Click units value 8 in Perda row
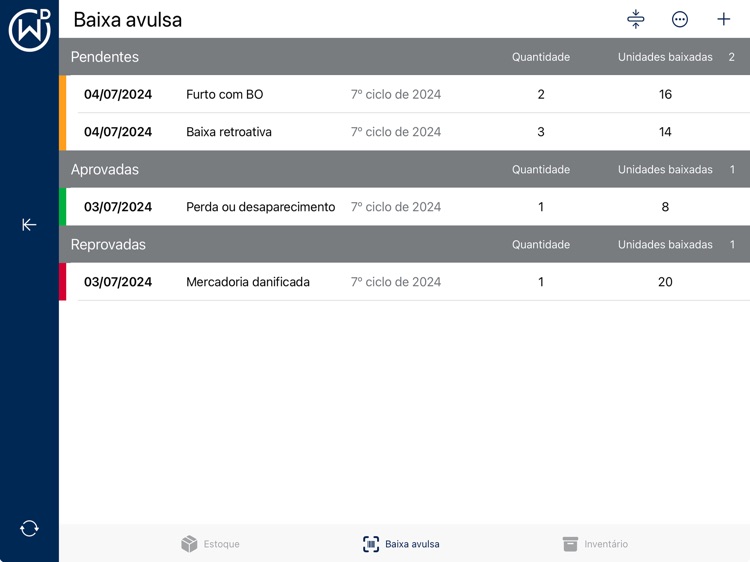 point(665,207)
